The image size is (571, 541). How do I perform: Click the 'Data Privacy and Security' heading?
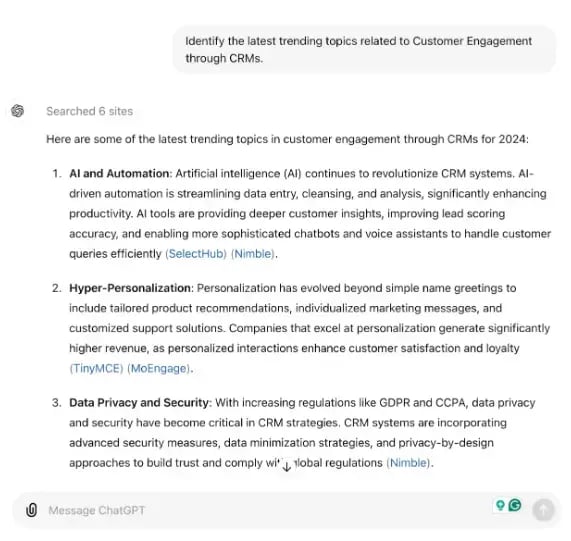click(139, 403)
